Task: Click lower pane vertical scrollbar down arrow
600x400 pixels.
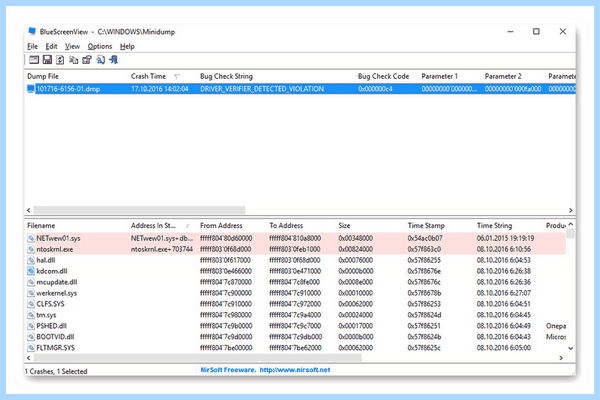Action: 571,348
